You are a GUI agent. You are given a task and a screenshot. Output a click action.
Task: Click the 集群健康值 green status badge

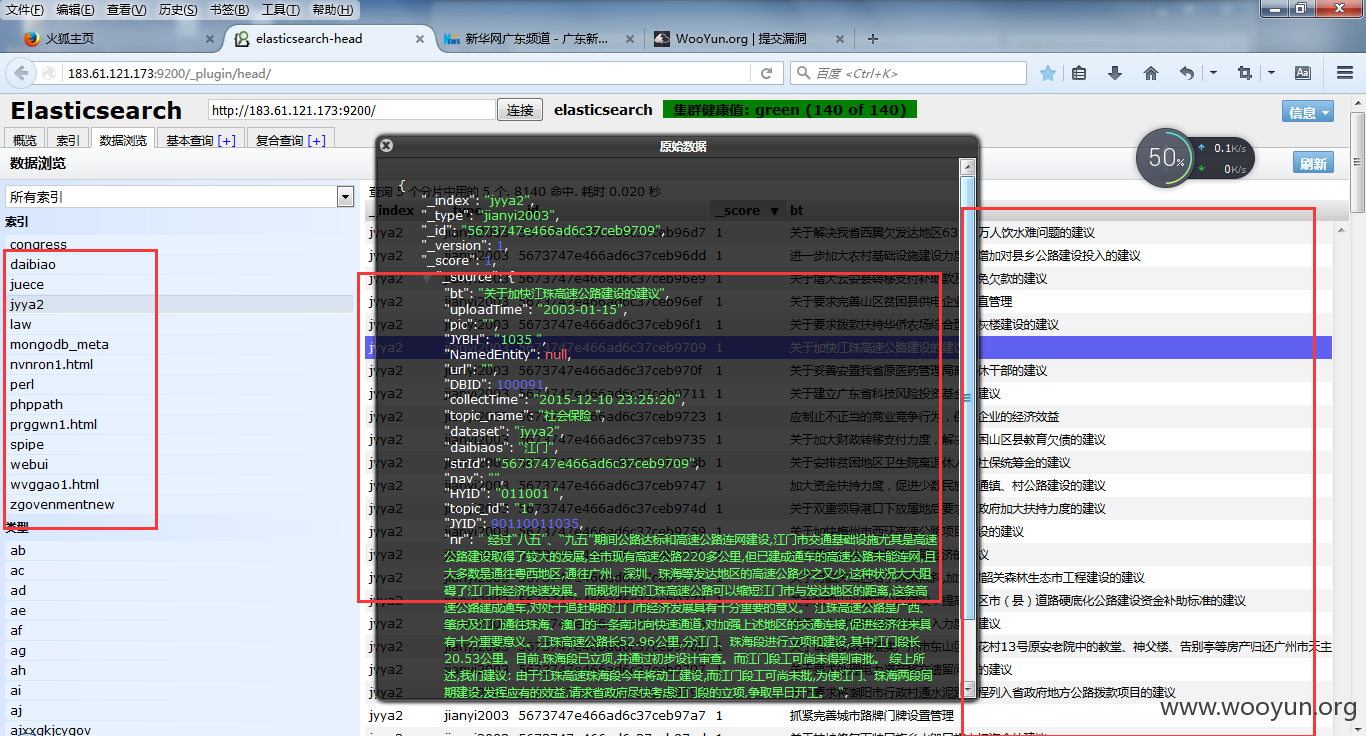tap(790, 110)
